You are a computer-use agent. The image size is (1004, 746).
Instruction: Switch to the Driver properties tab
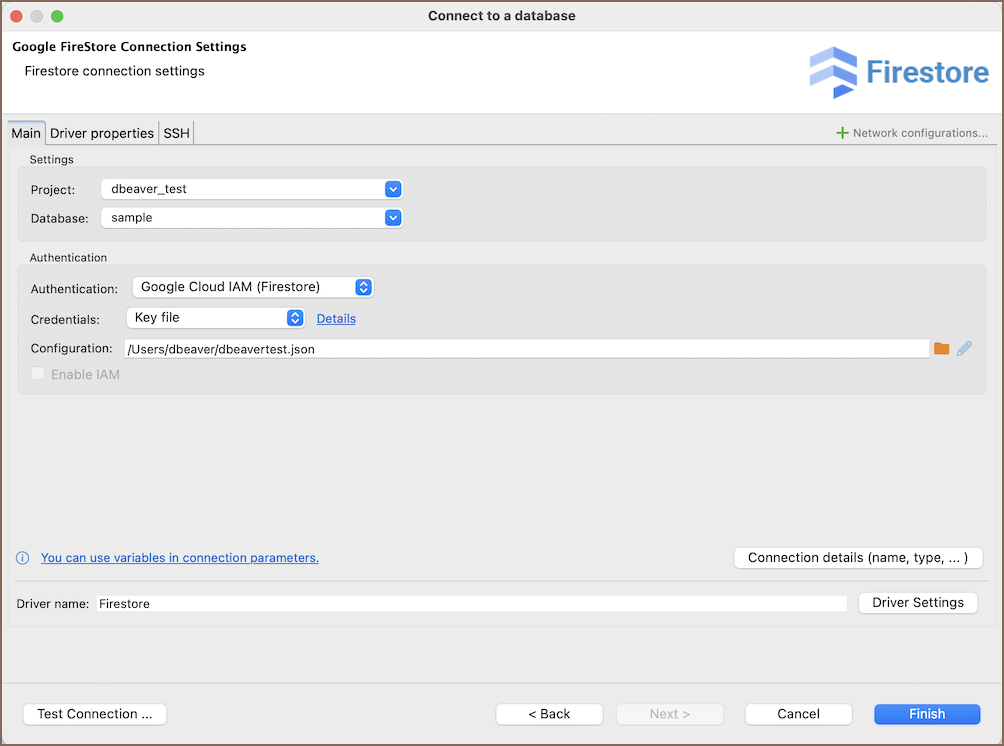click(102, 133)
